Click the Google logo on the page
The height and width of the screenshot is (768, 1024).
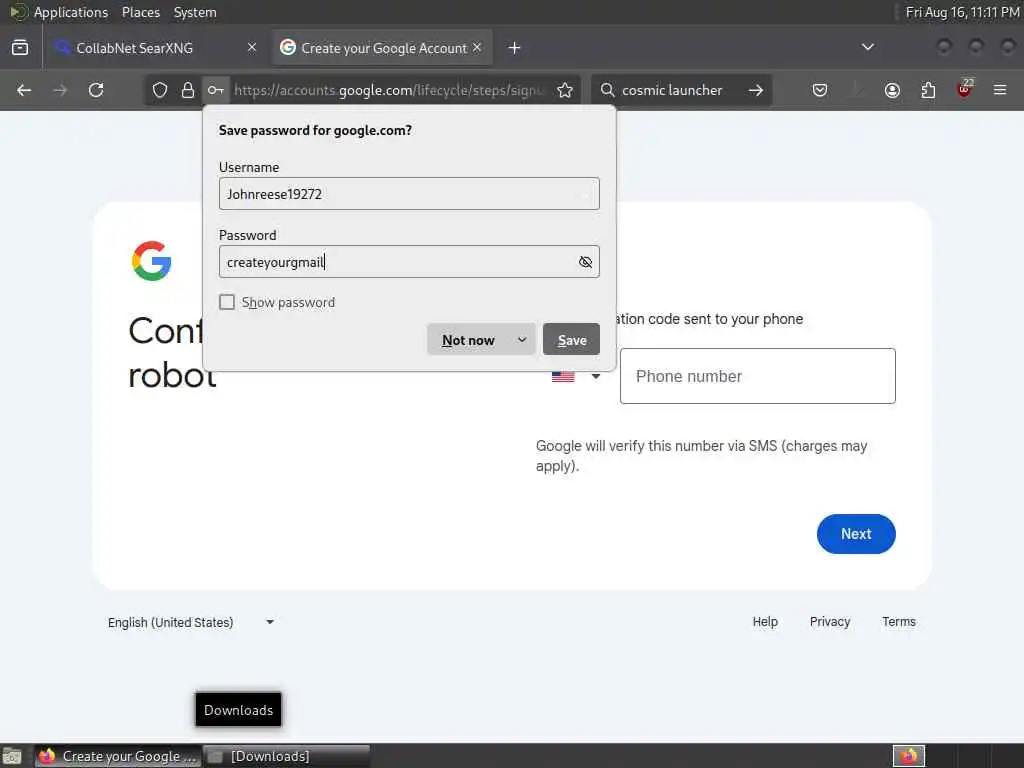point(152,261)
